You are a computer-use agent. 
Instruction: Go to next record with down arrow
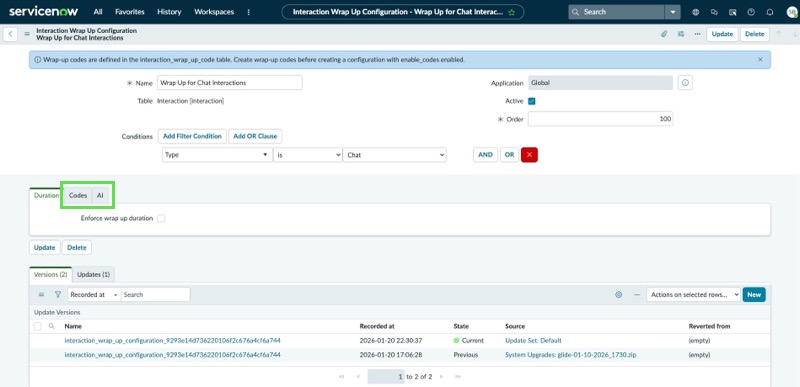(795, 34)
